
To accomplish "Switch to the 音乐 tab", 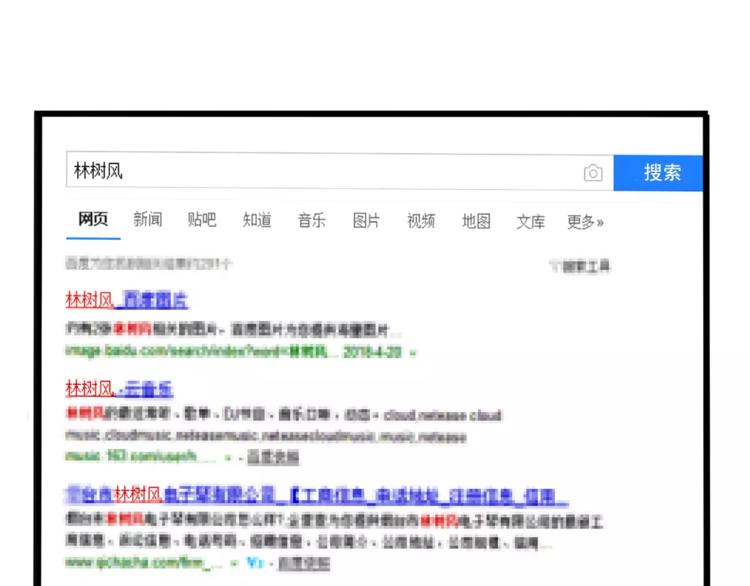I will tap(311, 221).
